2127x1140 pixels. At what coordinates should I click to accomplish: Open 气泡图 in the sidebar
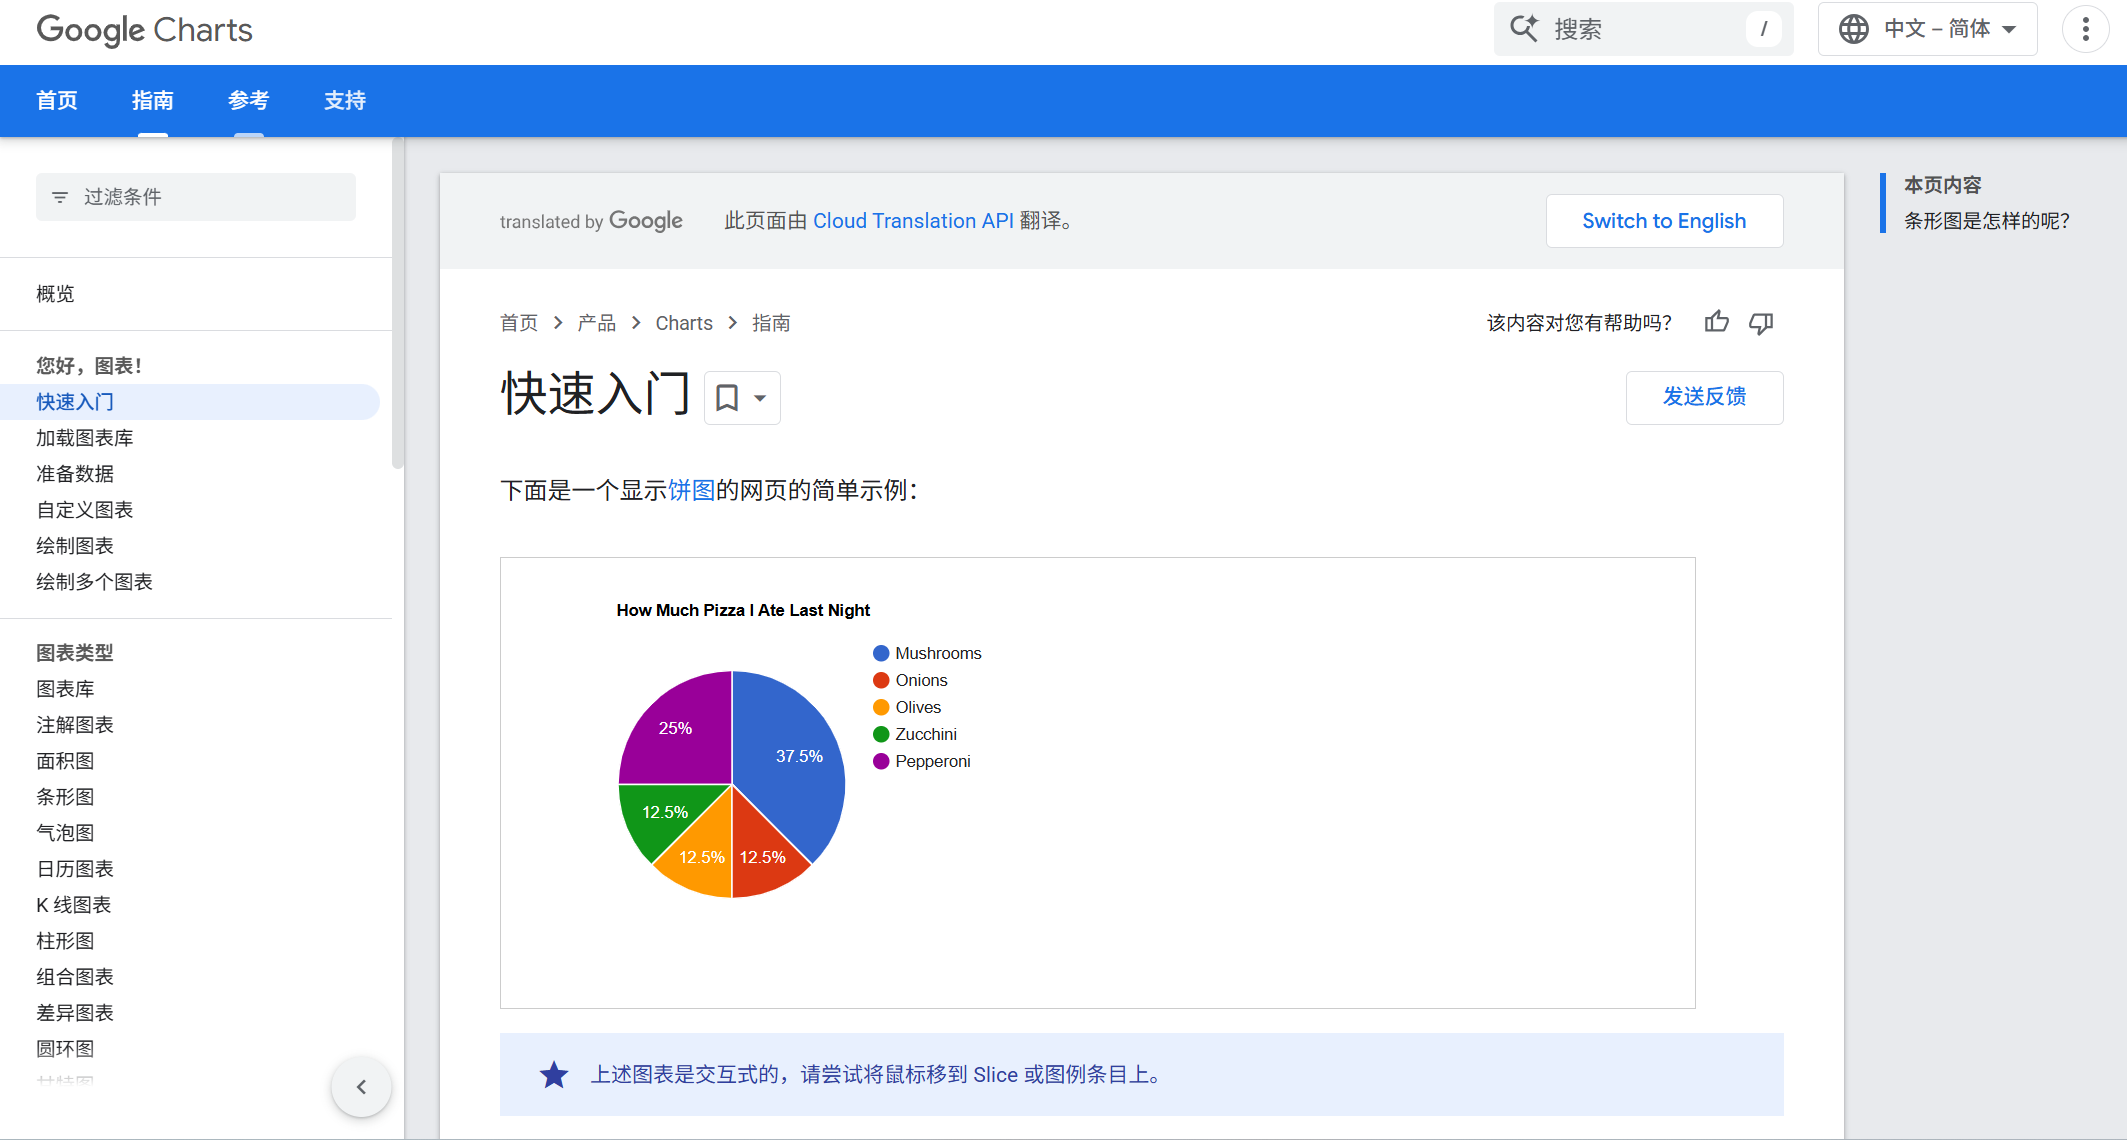65,833
